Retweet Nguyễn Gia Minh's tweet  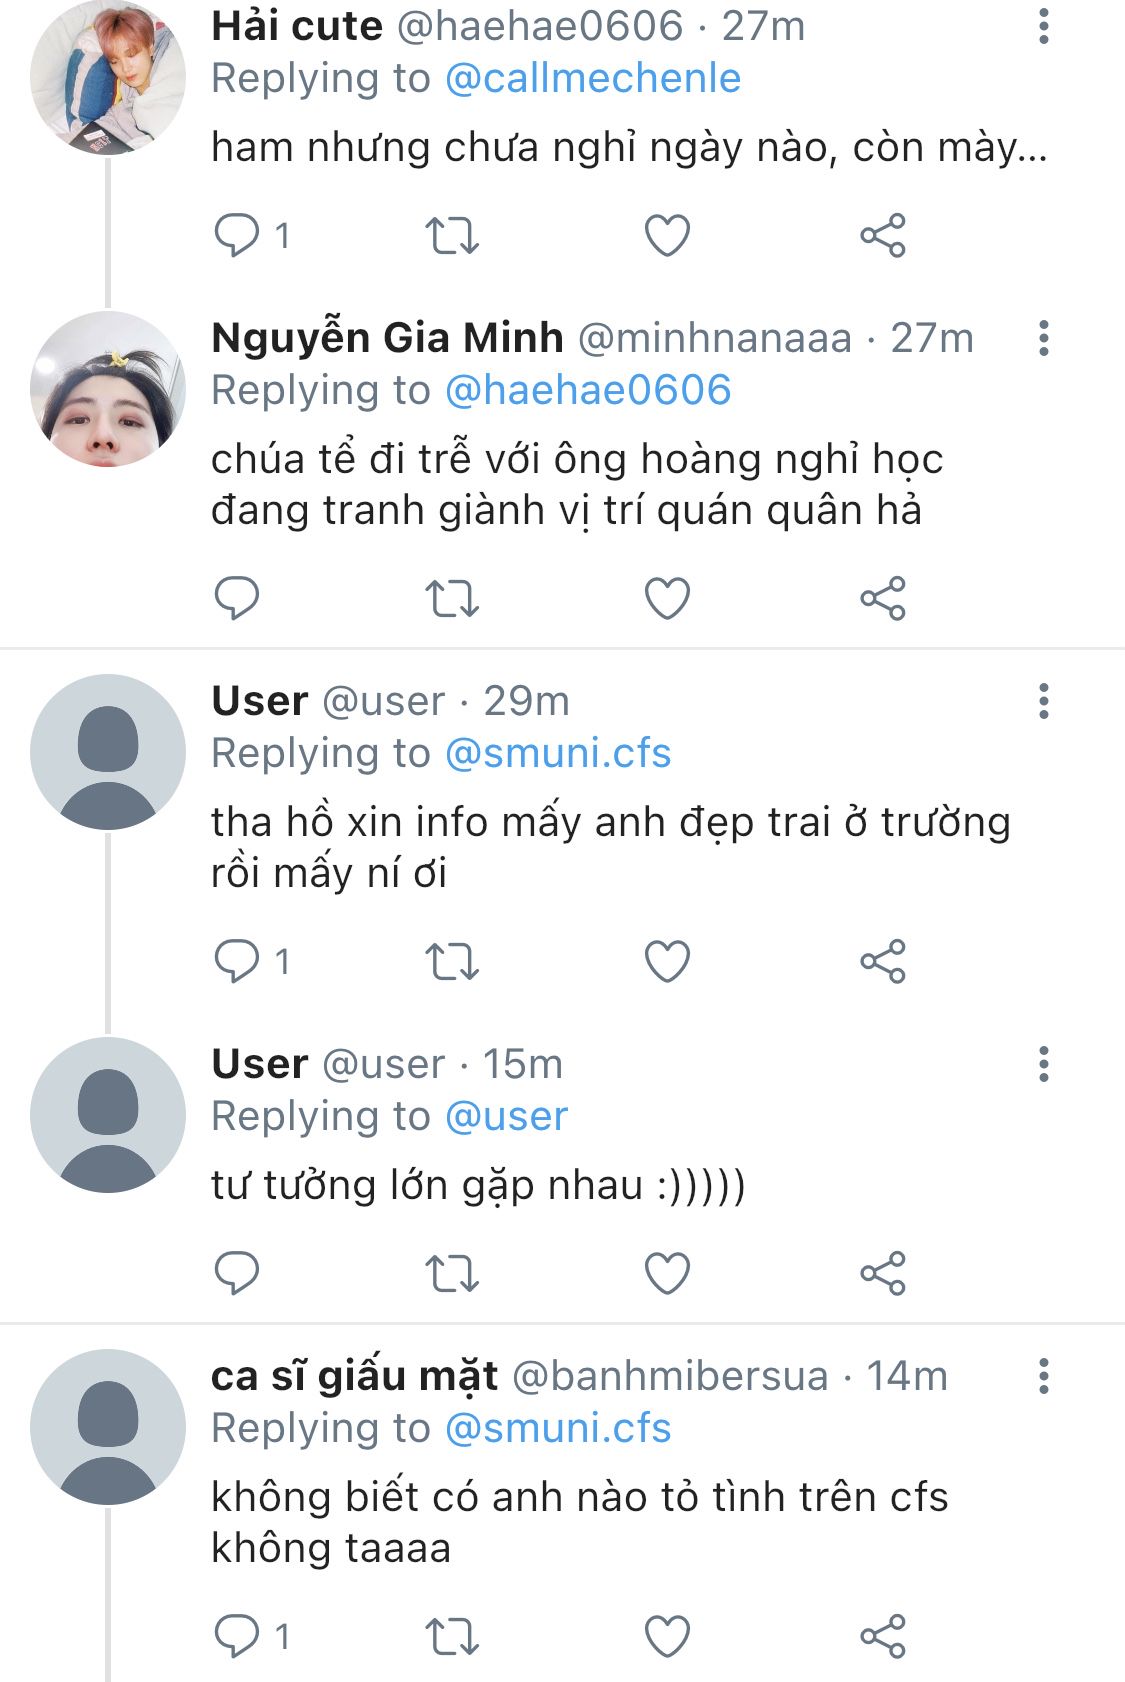(452, 599)
